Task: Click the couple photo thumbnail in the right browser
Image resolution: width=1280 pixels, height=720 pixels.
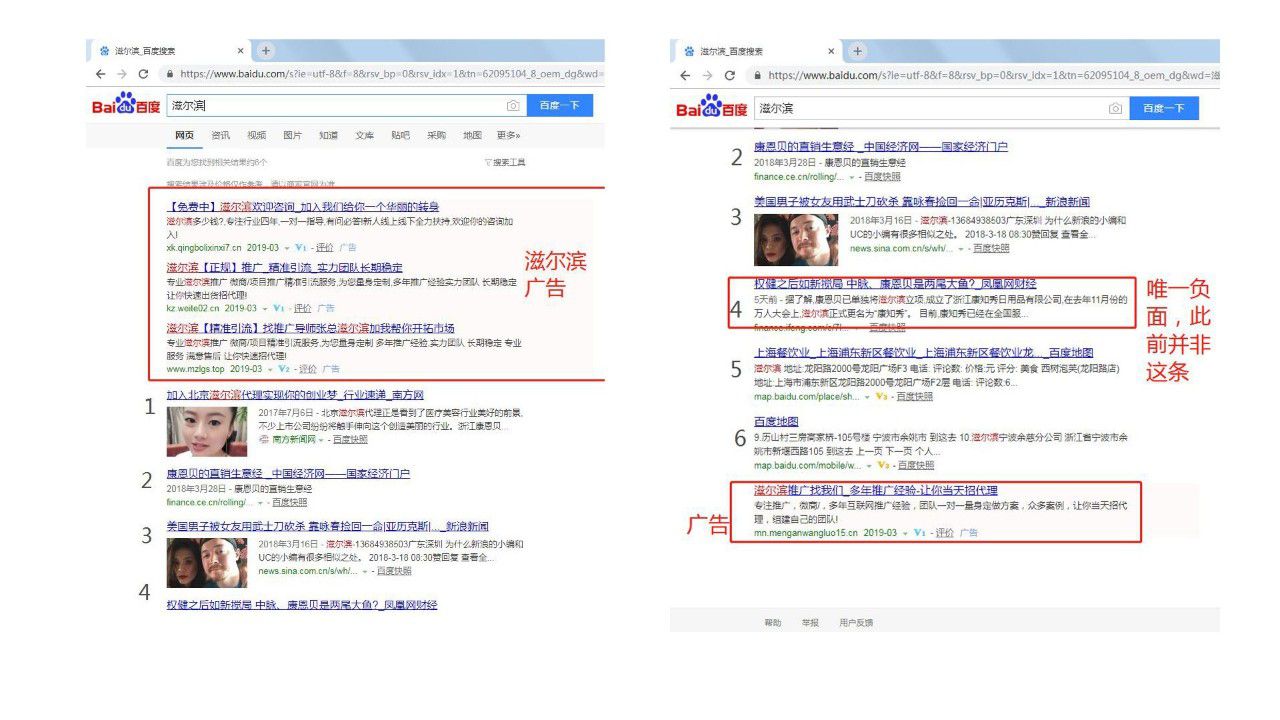Action: (x=797, y=240)
